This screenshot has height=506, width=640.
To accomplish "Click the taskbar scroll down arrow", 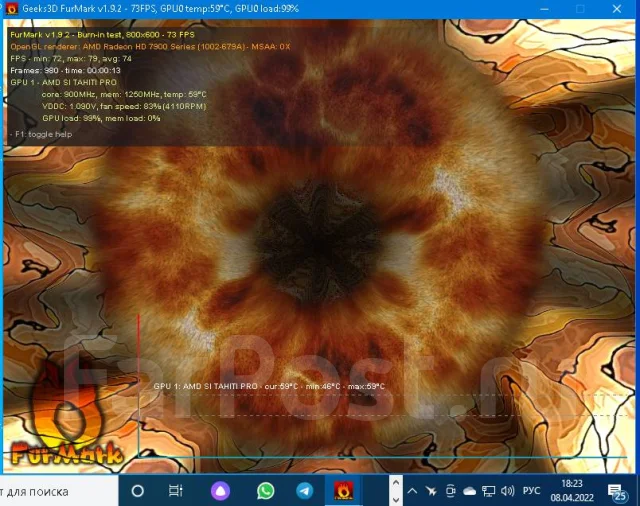I will (x=396, y=499).
